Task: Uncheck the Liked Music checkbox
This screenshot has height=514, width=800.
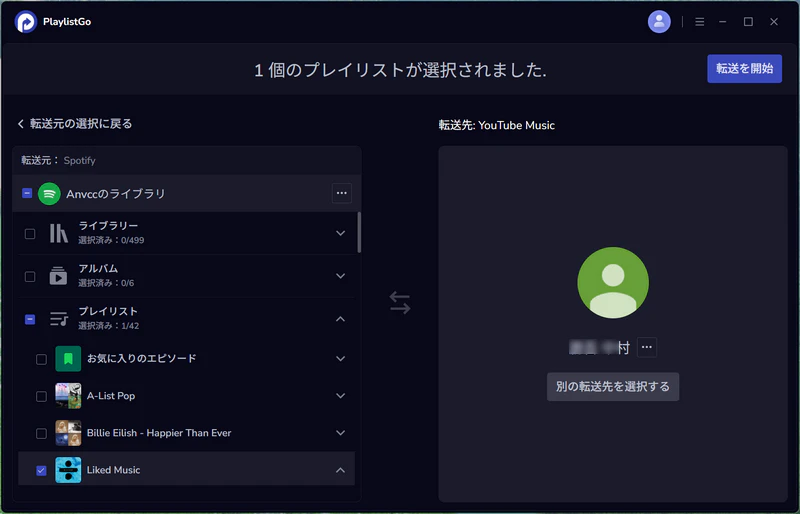Action: [x=41, y=471]
